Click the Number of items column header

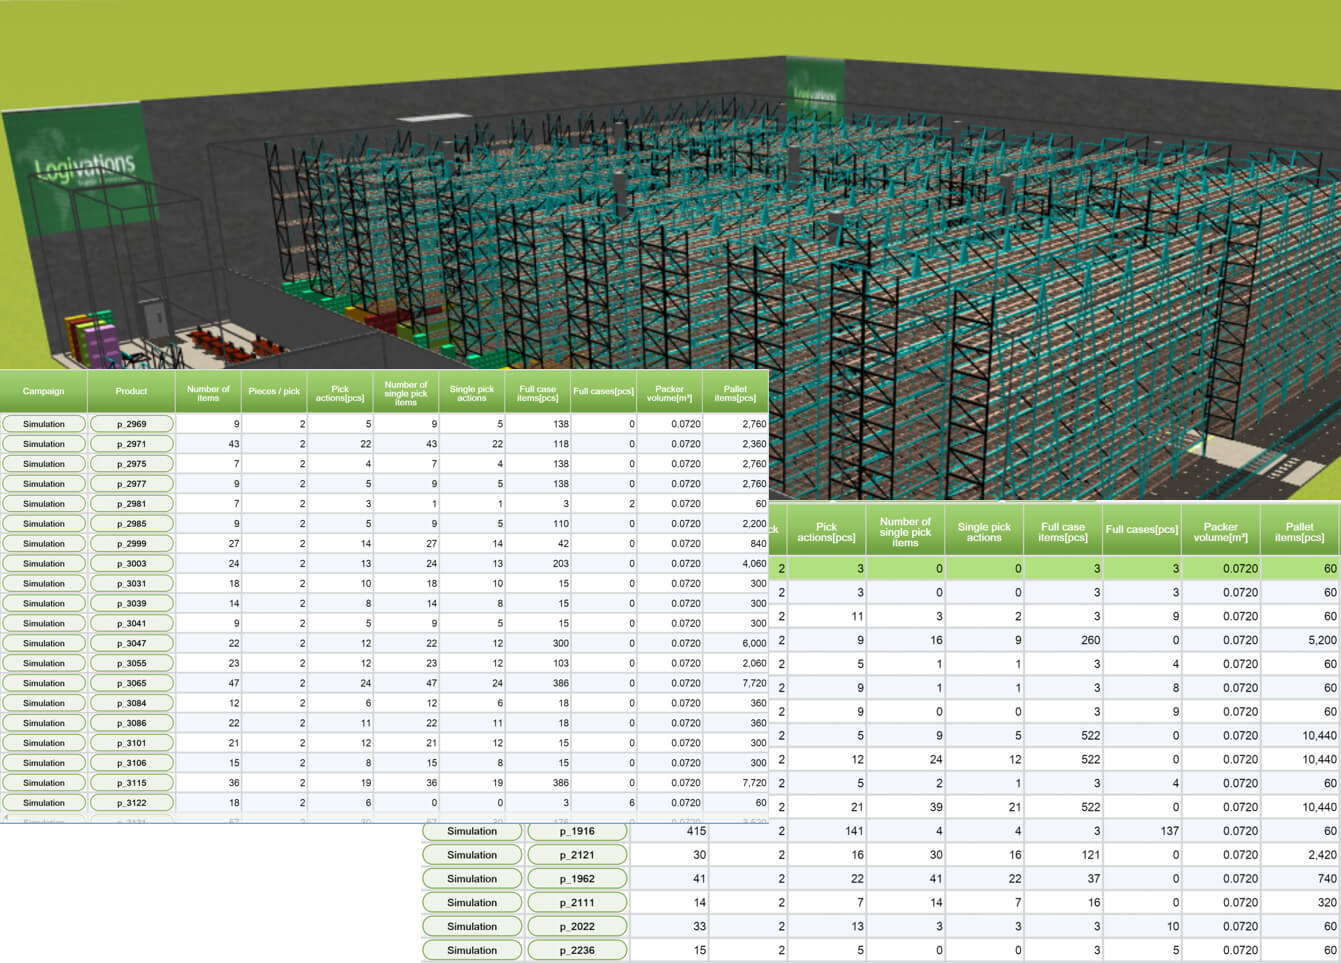(x=208, y=391)
